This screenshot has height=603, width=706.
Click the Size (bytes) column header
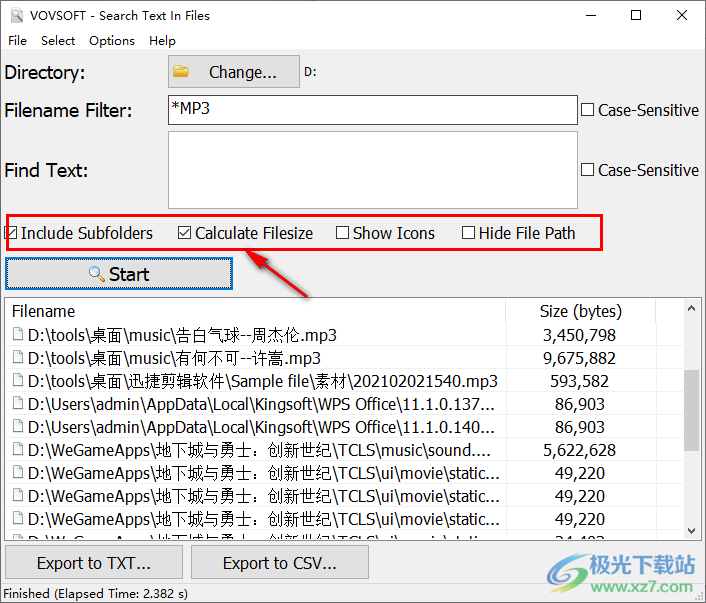click(580, 311)
